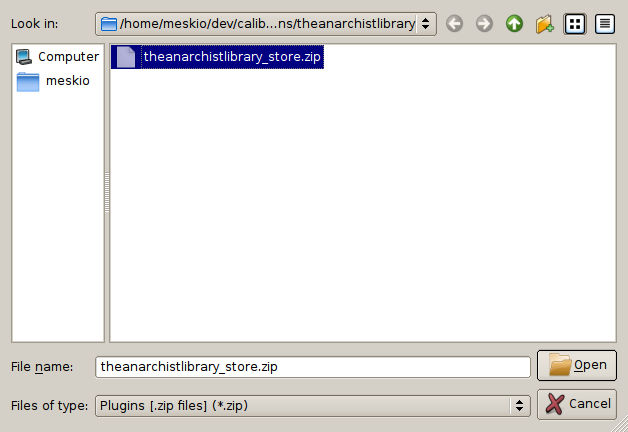
Task: Open the Look in path dropdown
Action: click(x=266, y=24)
